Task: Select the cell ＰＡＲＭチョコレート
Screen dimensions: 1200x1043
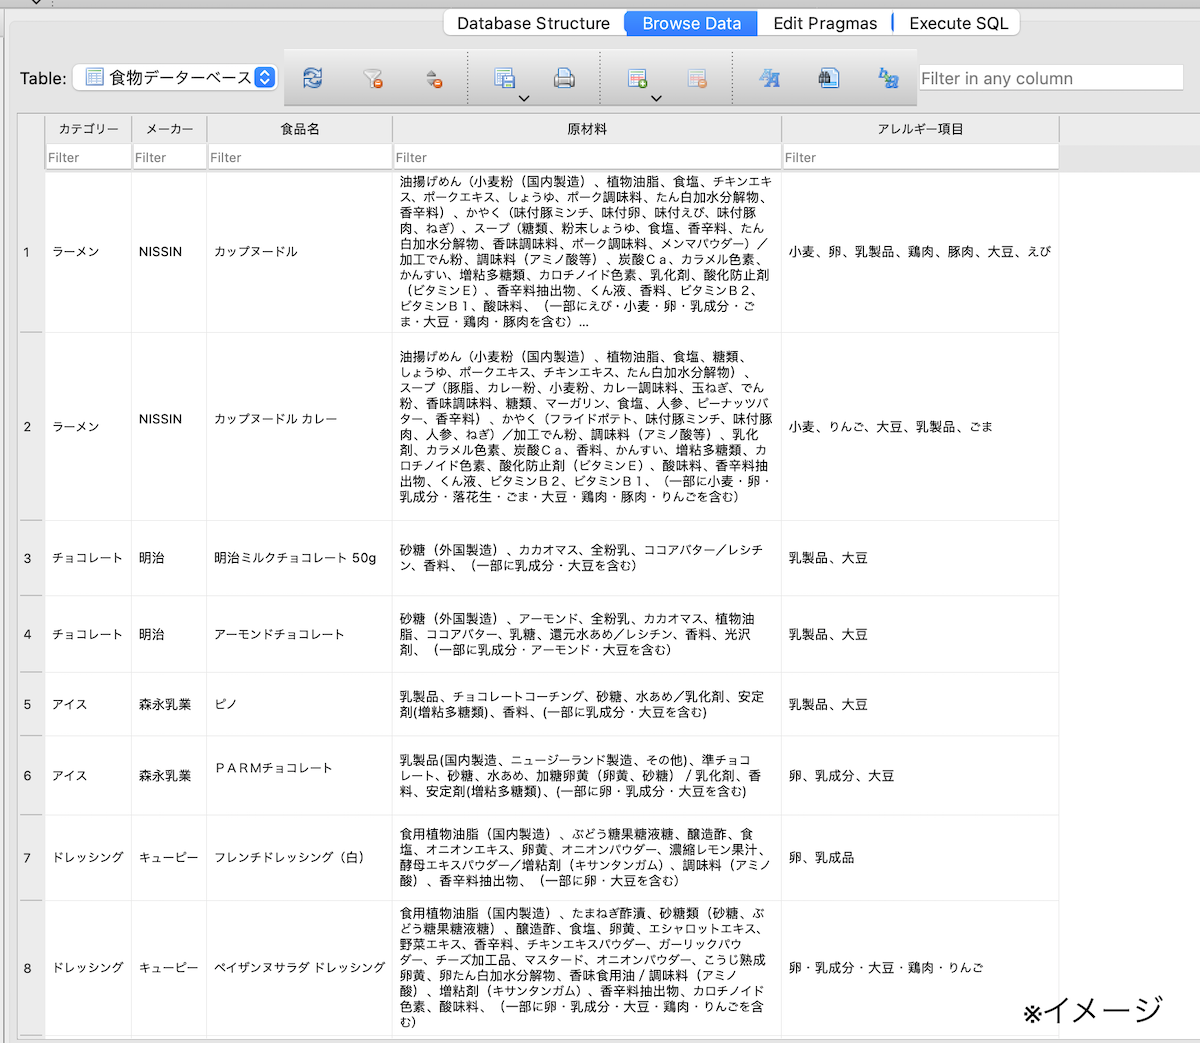Action: click(300, 776)
